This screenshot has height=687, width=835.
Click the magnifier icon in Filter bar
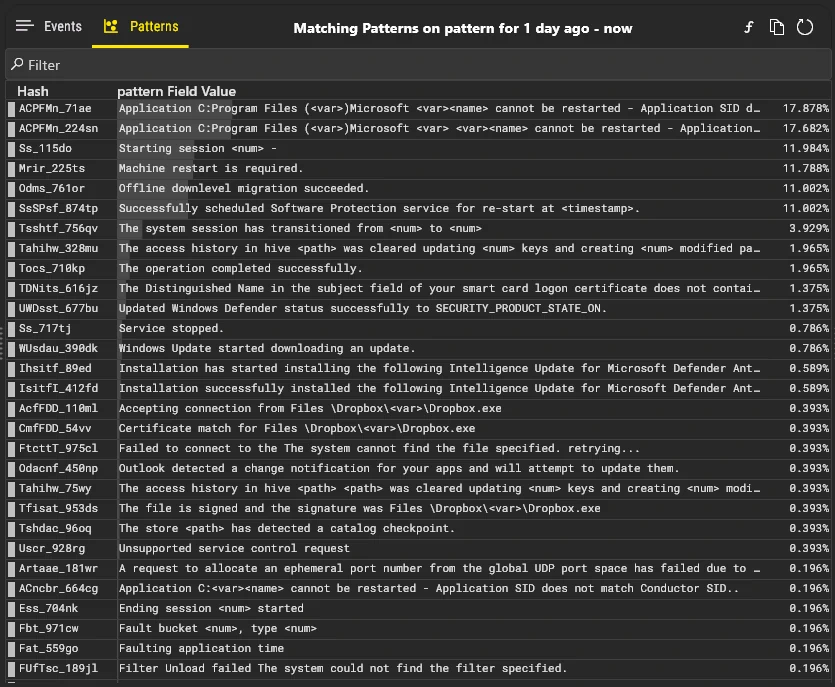(17, 65)
